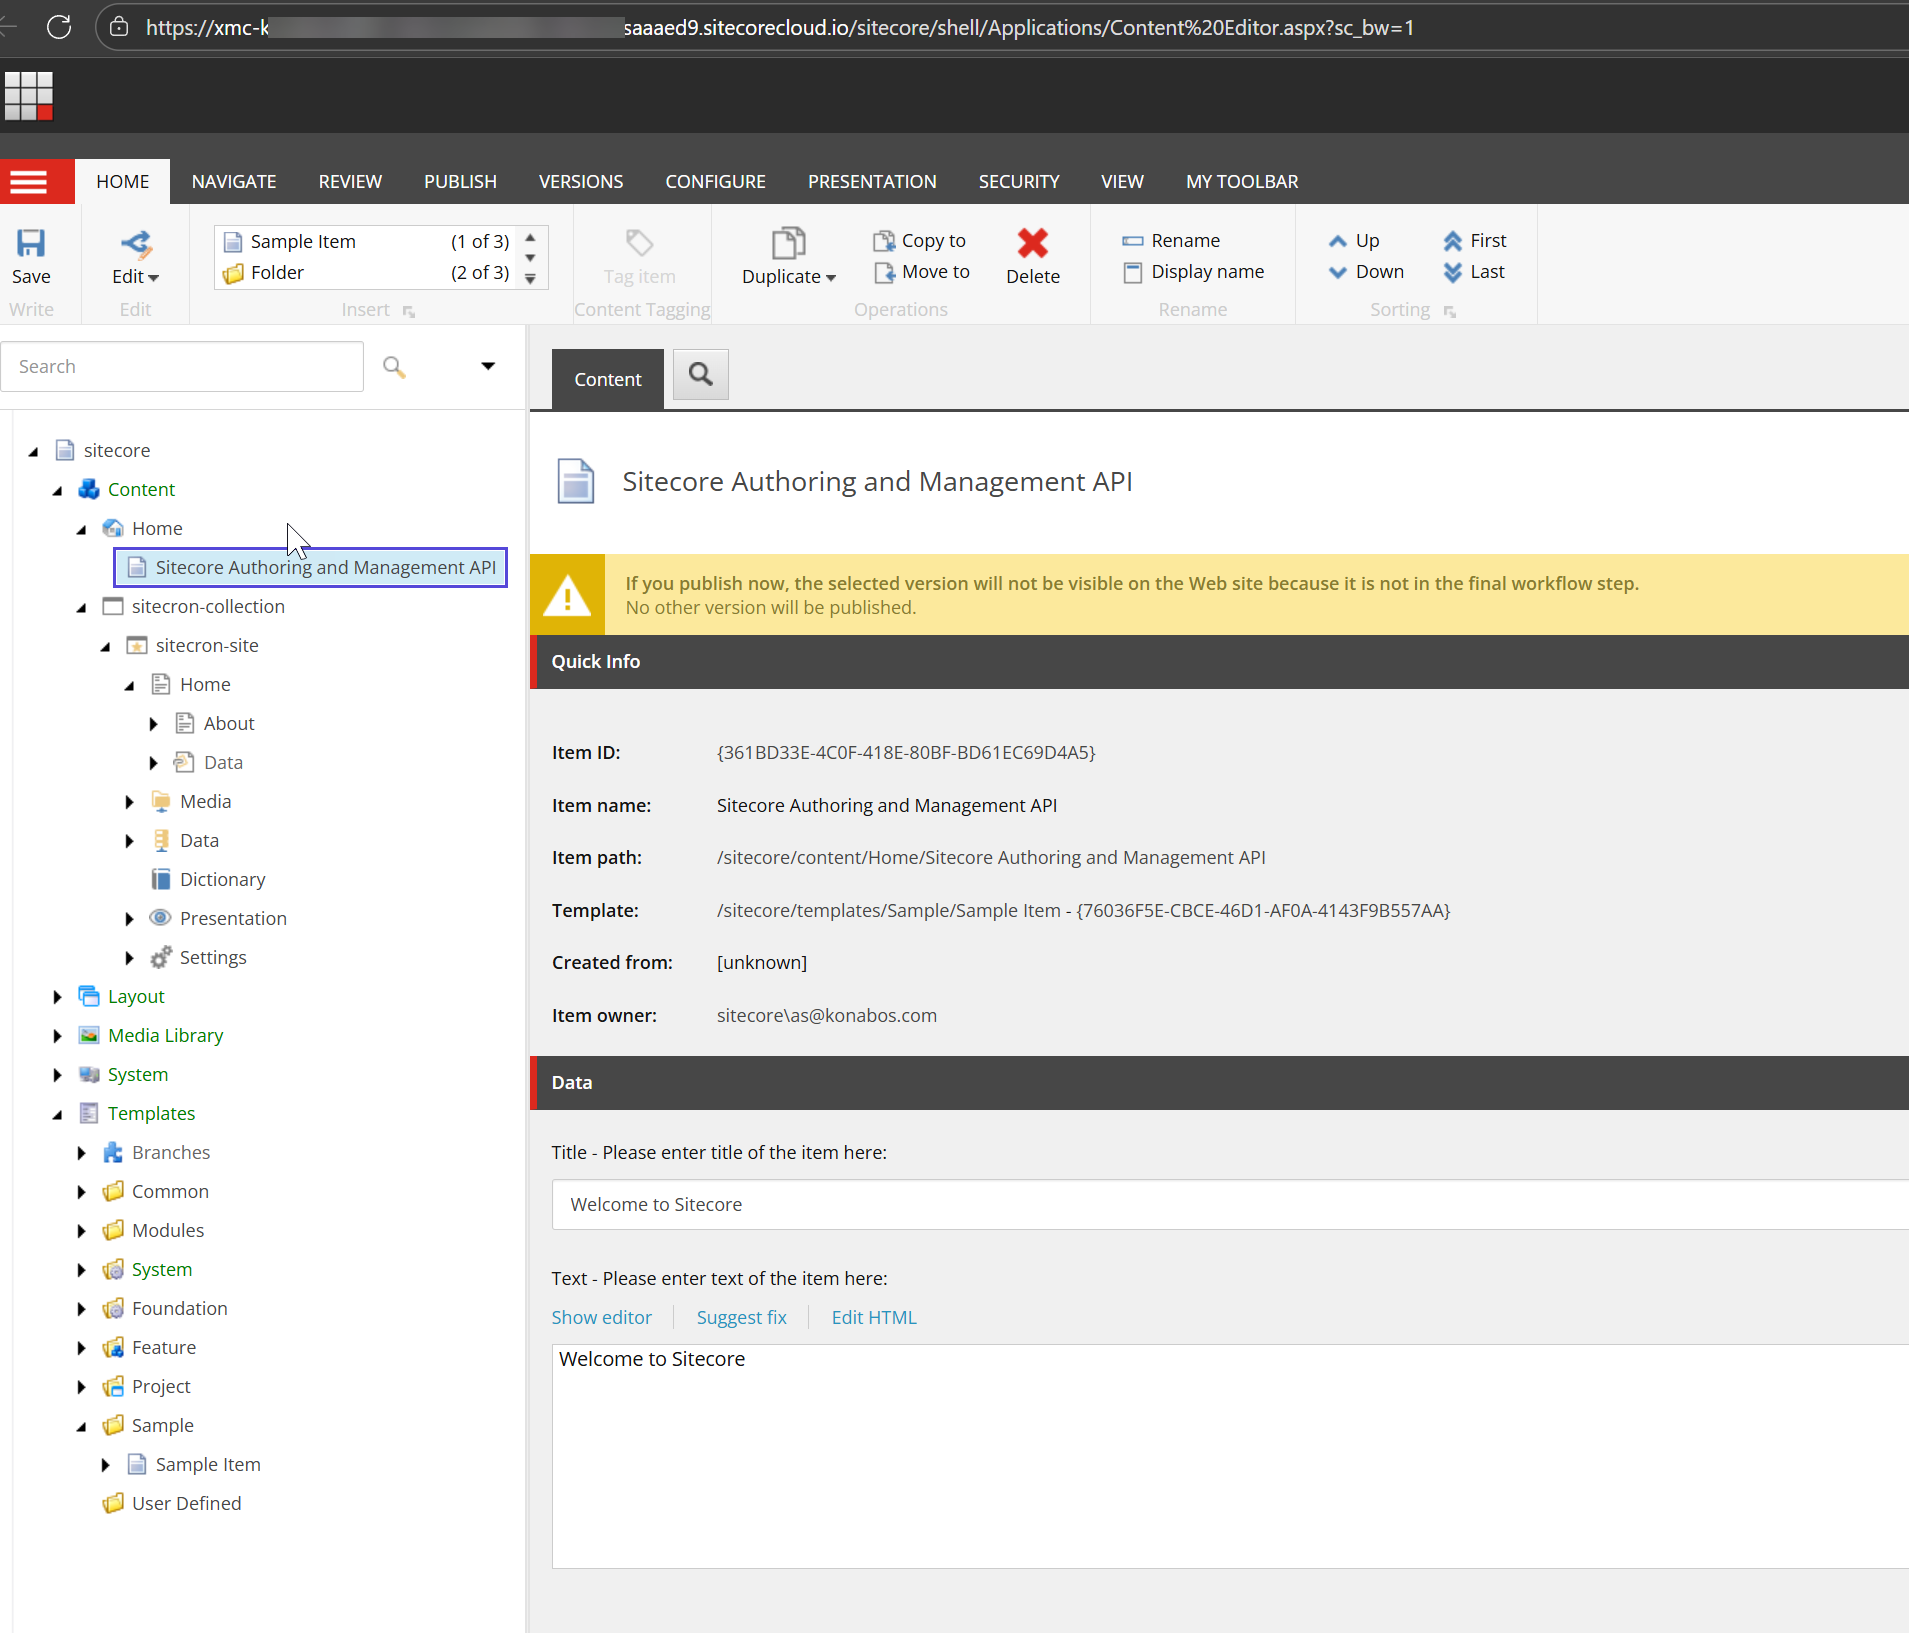Click the Show editor link
This screenshot has height=1633, width=1909.
(601, 1318)
